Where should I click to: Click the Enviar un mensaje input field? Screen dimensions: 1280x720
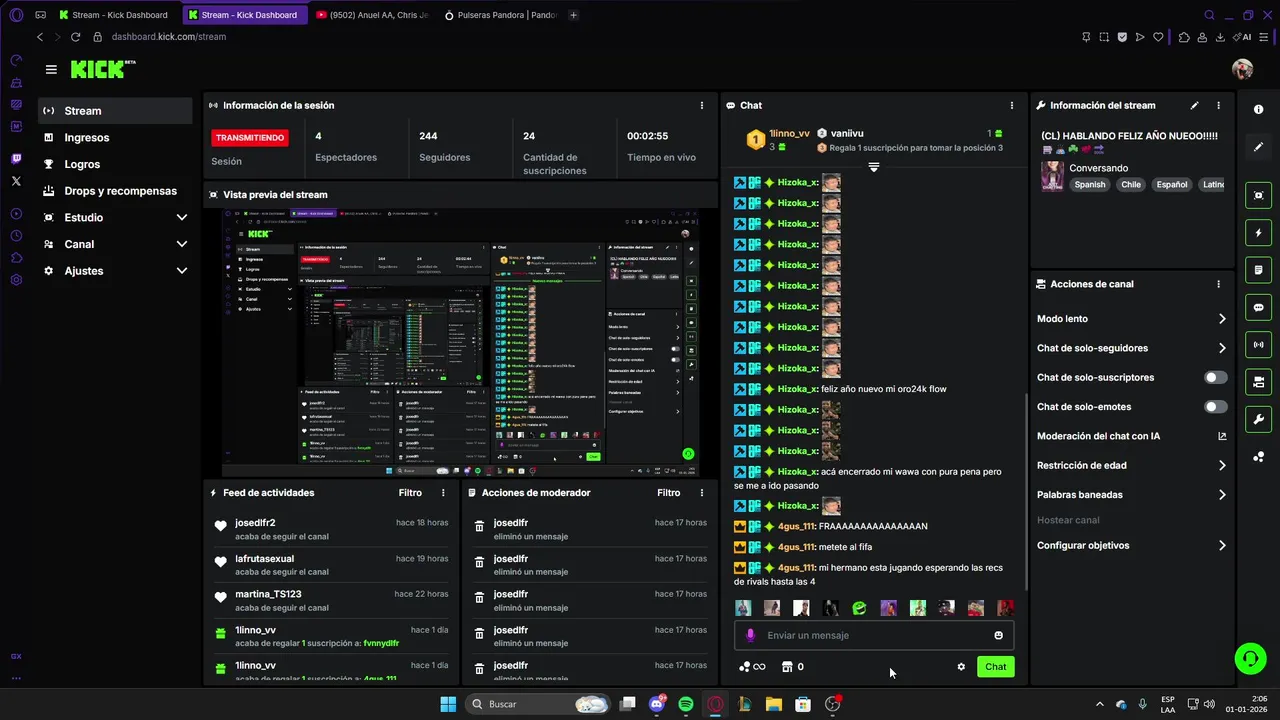(x=873, y=635)
